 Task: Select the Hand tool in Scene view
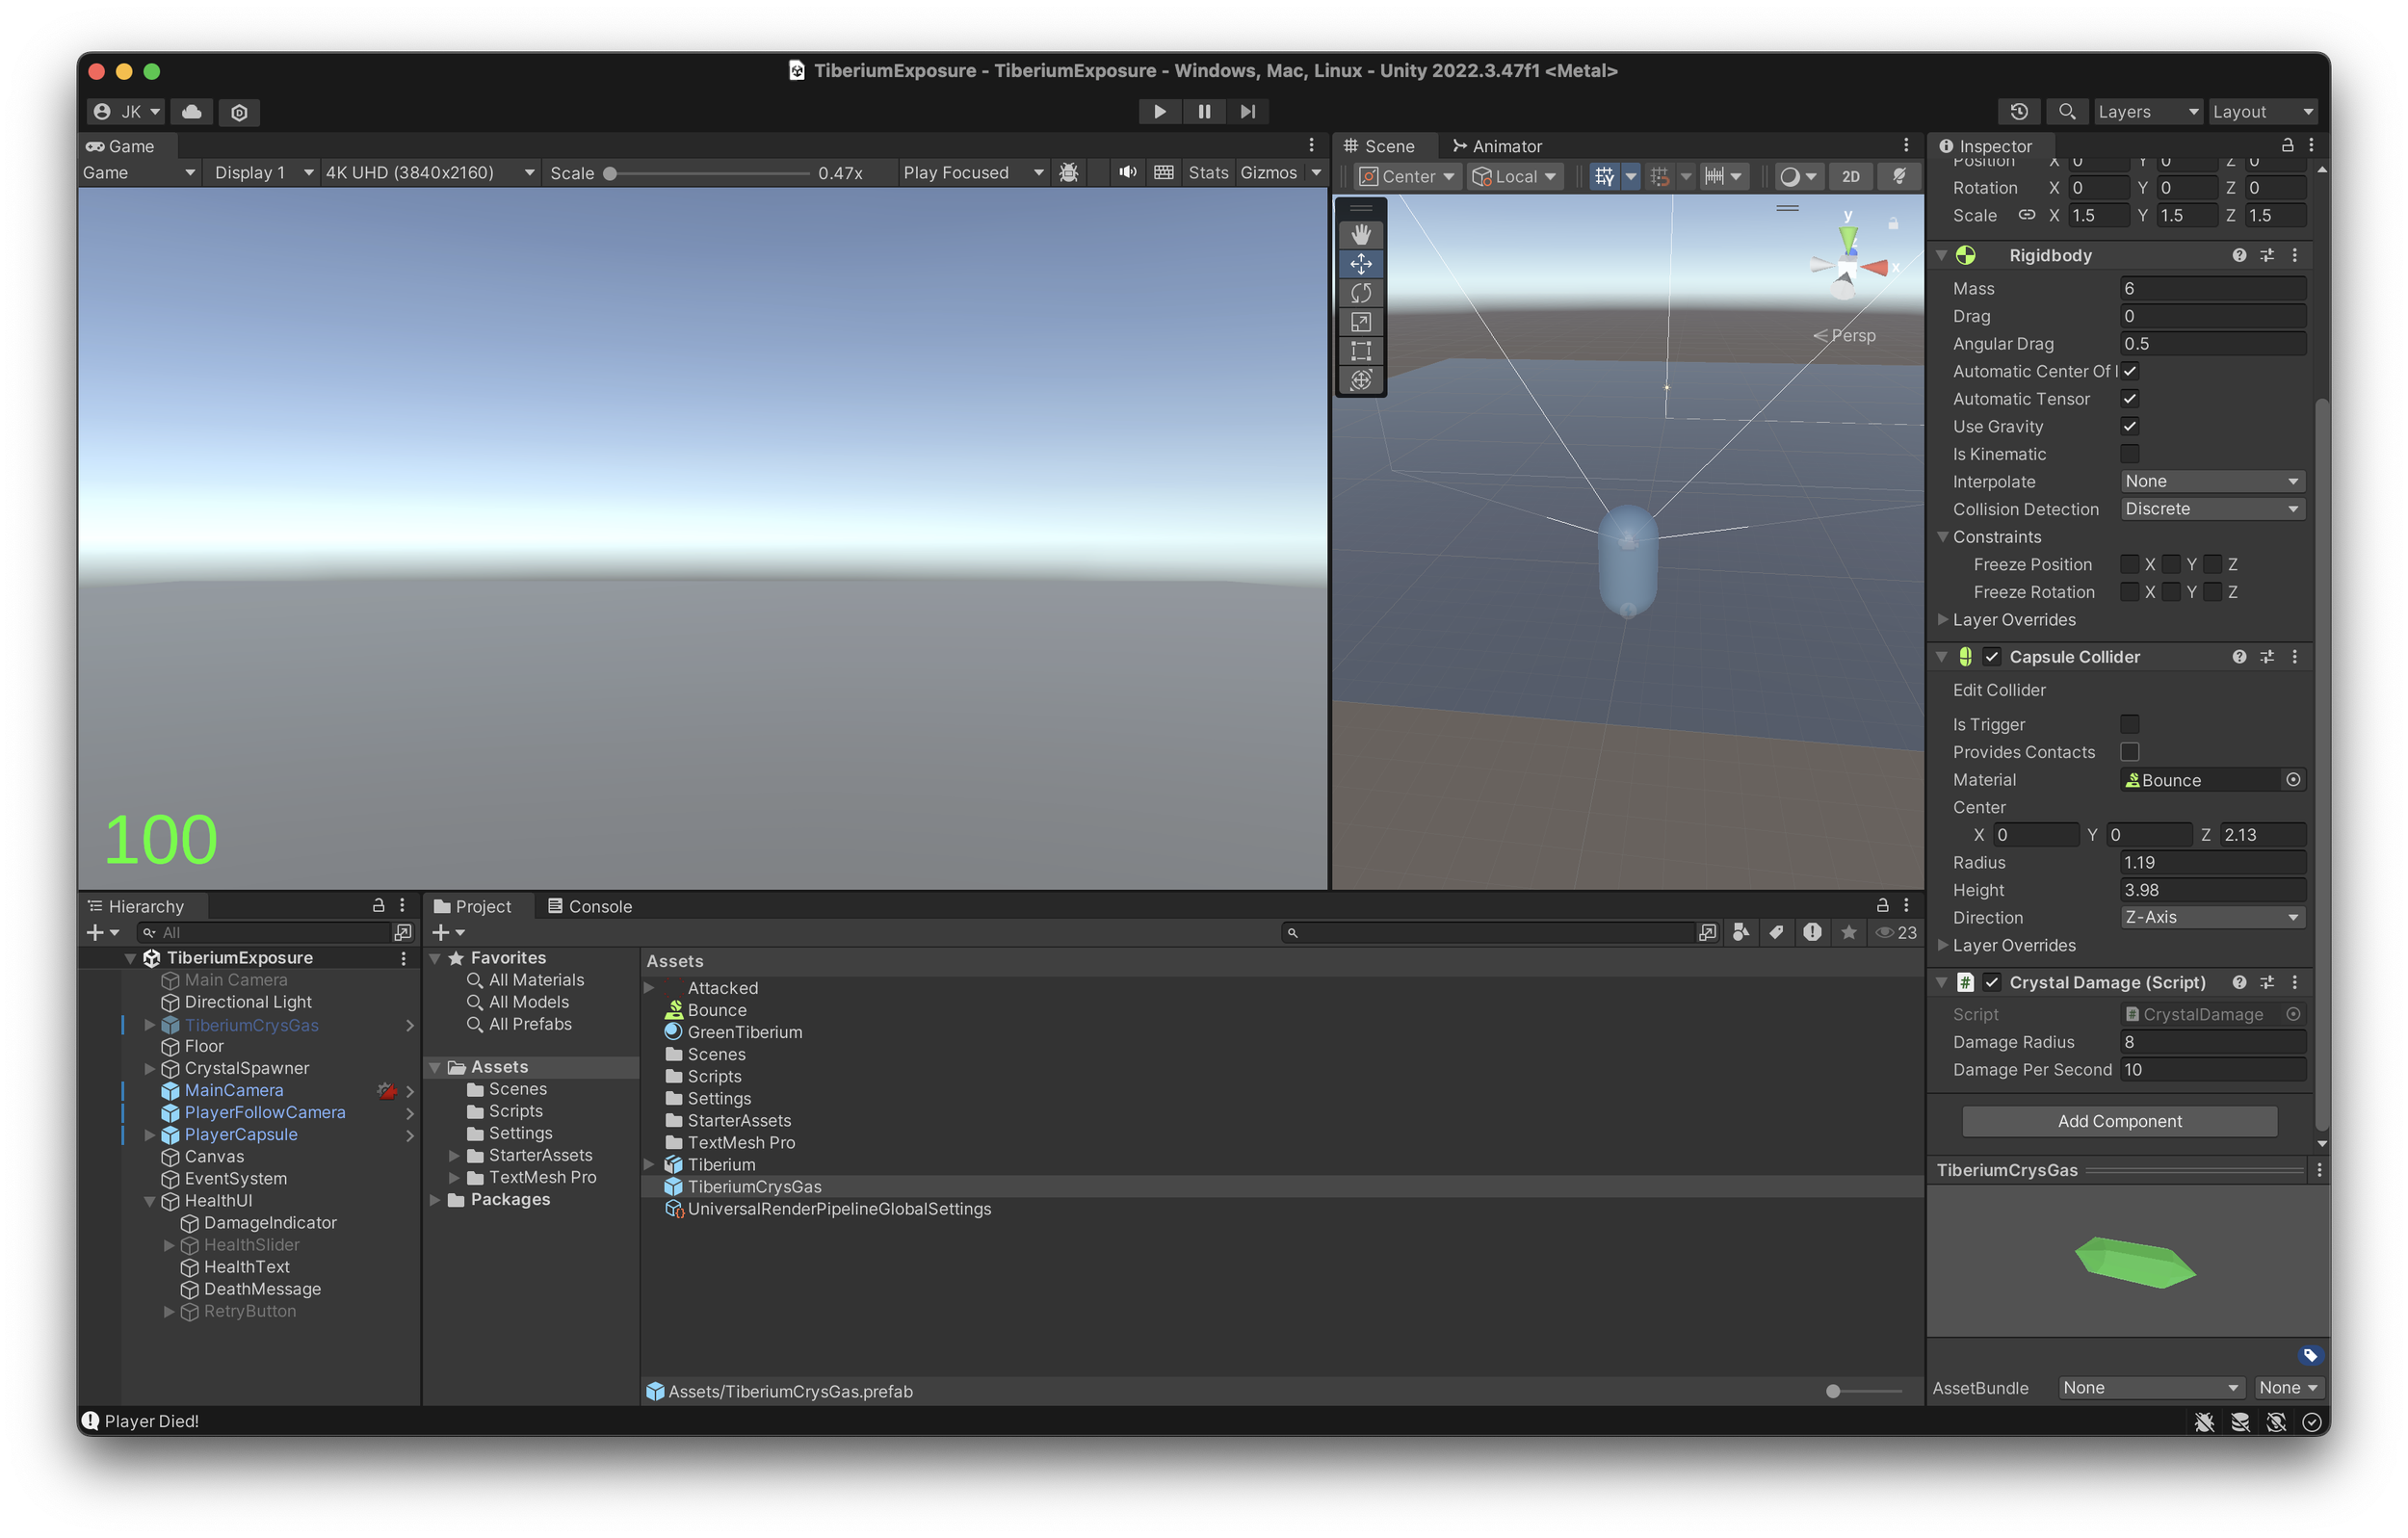pos(1360,235)
